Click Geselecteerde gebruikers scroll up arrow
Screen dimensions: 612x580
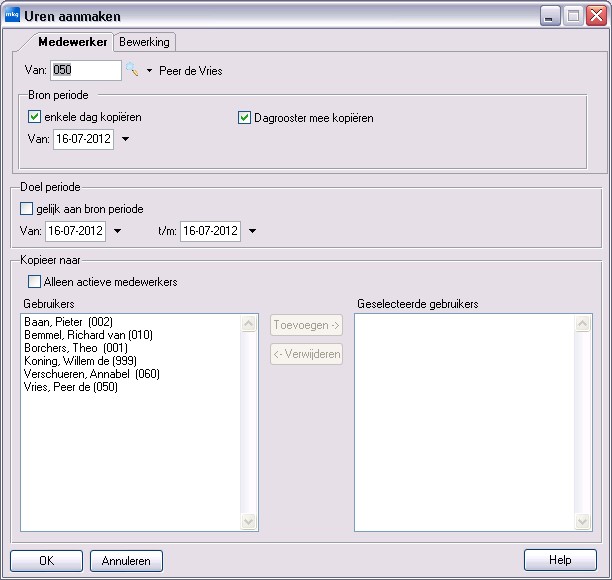[582, 324]
